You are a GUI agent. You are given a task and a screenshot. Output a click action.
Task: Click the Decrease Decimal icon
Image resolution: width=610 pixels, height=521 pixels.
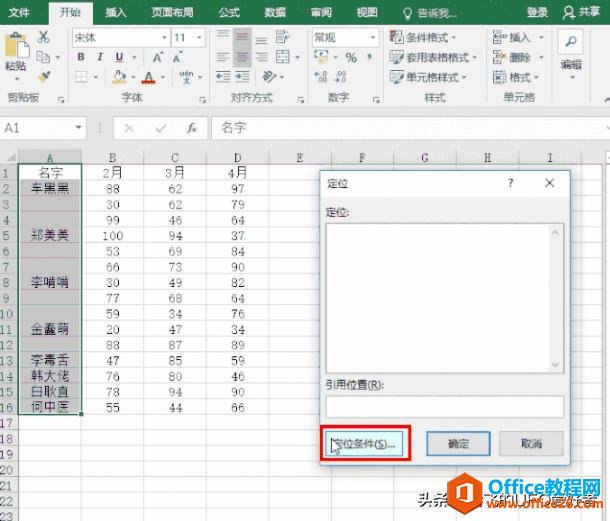[x=340, y=77]
